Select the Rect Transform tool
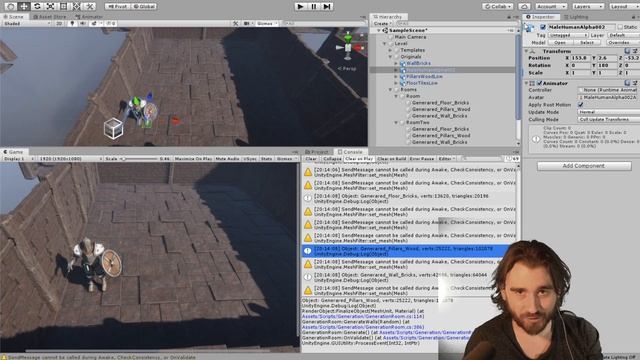 [63, 6]
